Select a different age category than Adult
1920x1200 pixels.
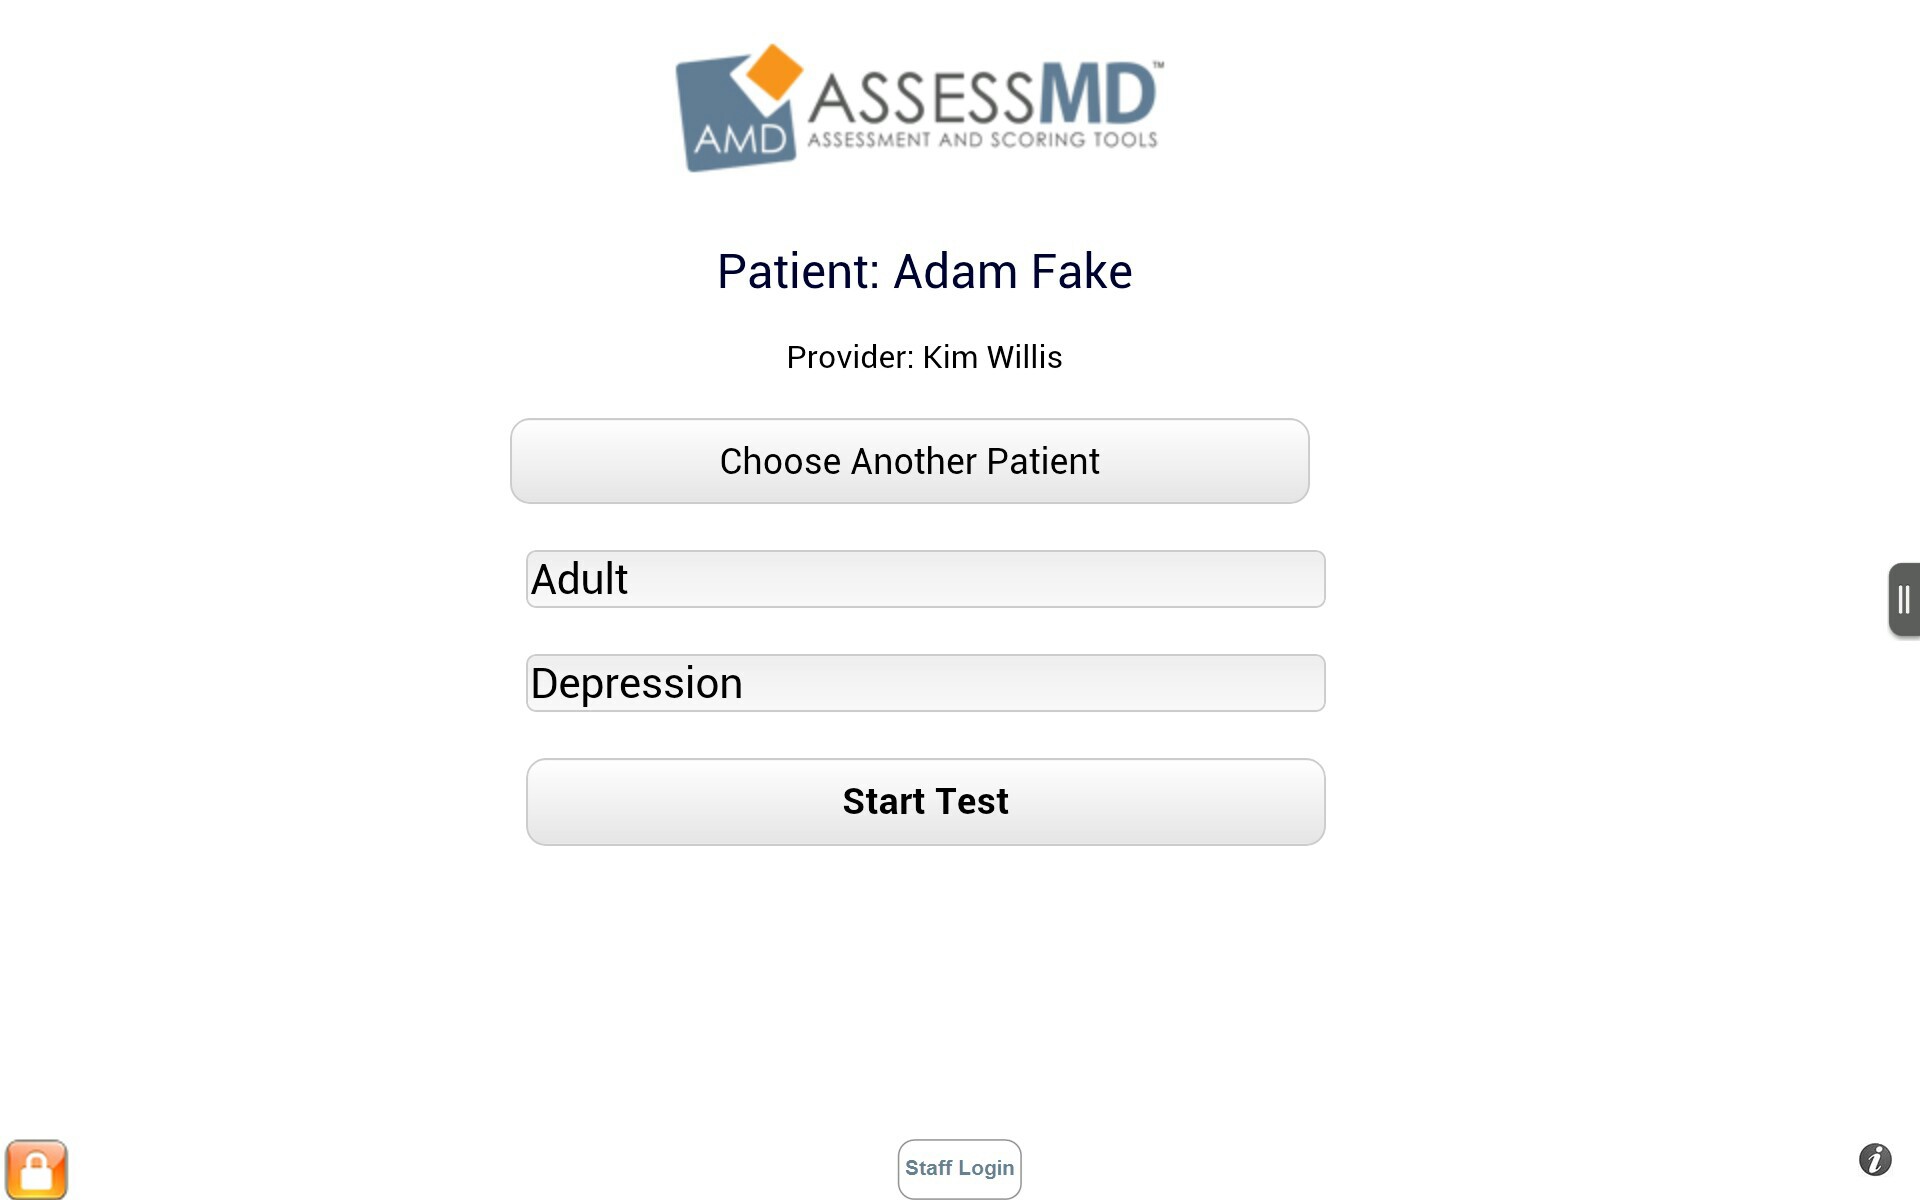tap(925, 578)
